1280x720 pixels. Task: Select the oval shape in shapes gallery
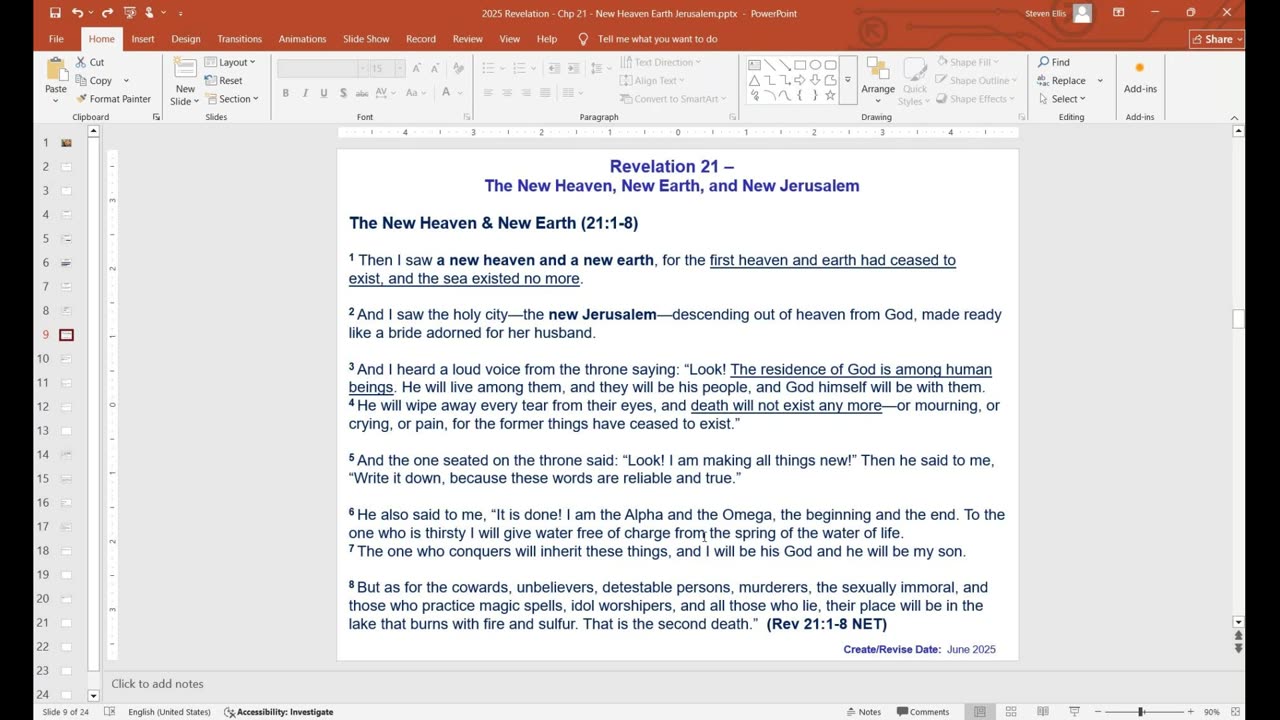[816, 65]
